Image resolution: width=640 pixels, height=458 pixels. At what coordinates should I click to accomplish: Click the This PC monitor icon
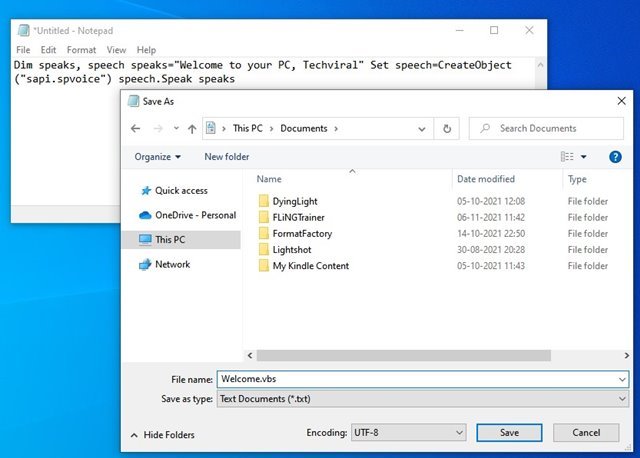point(145,240)
